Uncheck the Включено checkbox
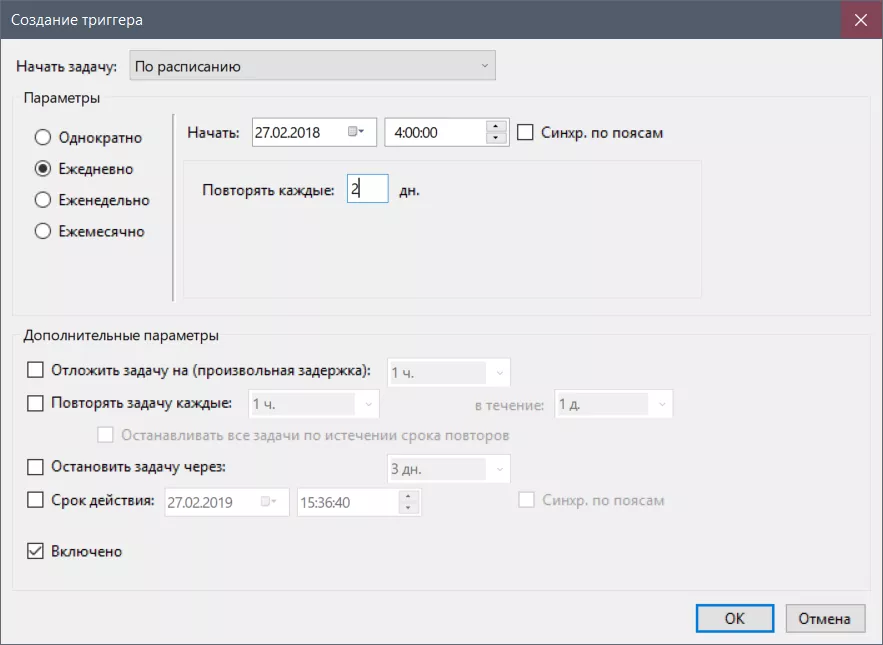 click(x=36, y=552)
